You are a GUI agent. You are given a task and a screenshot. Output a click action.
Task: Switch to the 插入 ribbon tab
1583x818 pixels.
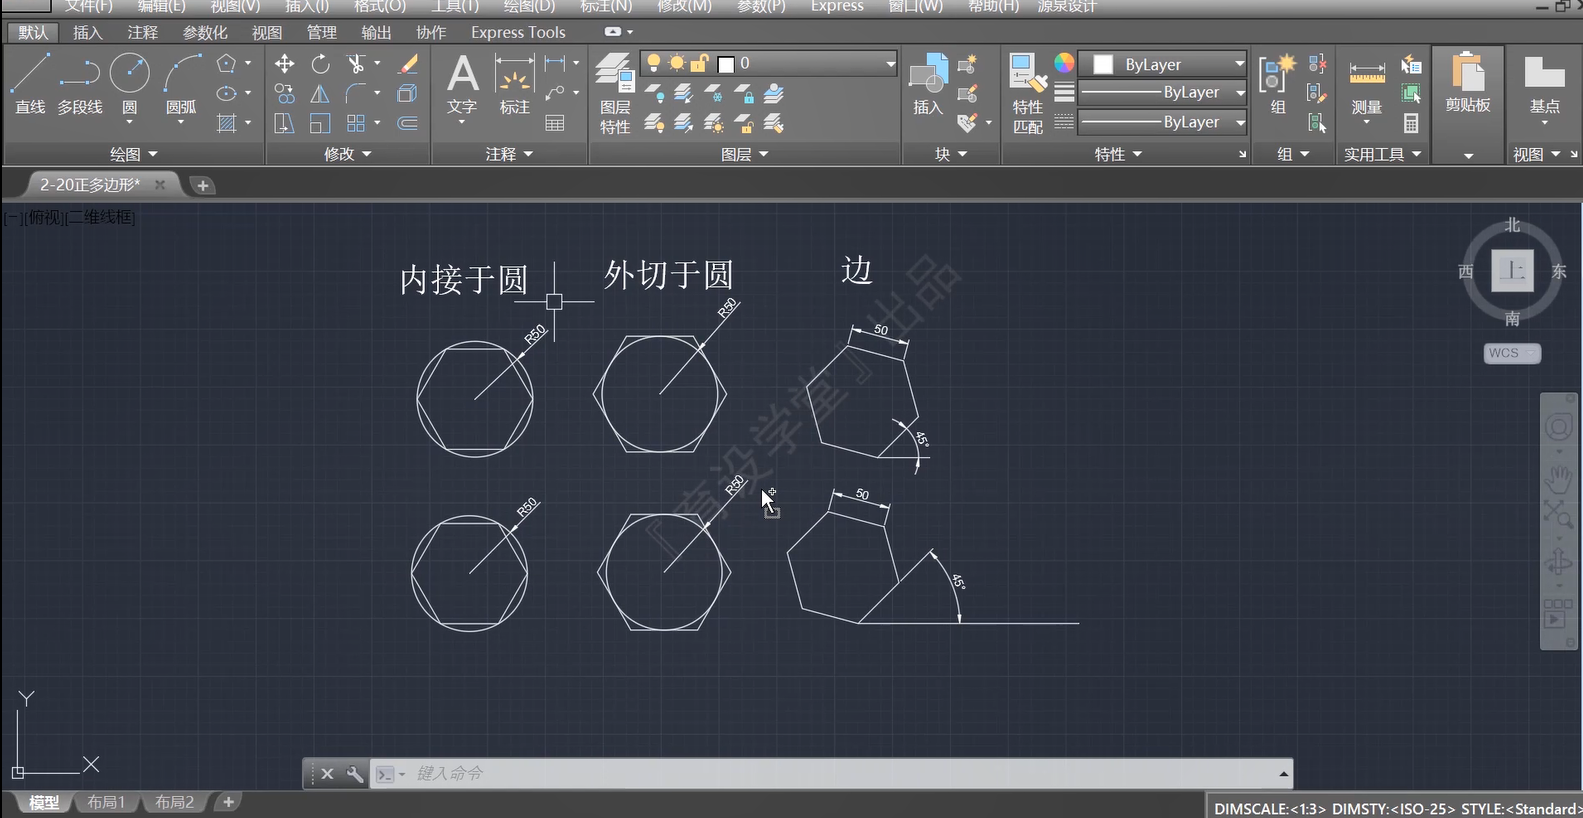(88, 32)
